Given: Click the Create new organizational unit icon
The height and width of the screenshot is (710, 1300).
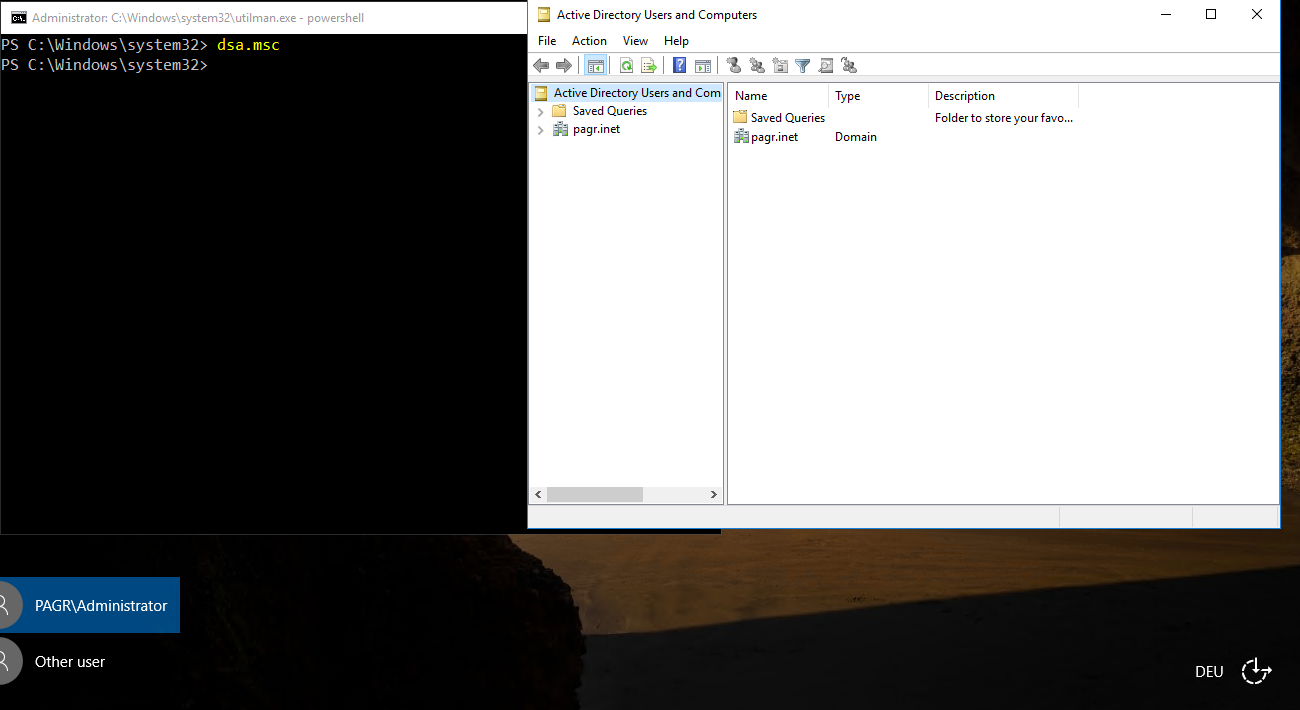Looking at the screenshot, I should click(780, 66).
